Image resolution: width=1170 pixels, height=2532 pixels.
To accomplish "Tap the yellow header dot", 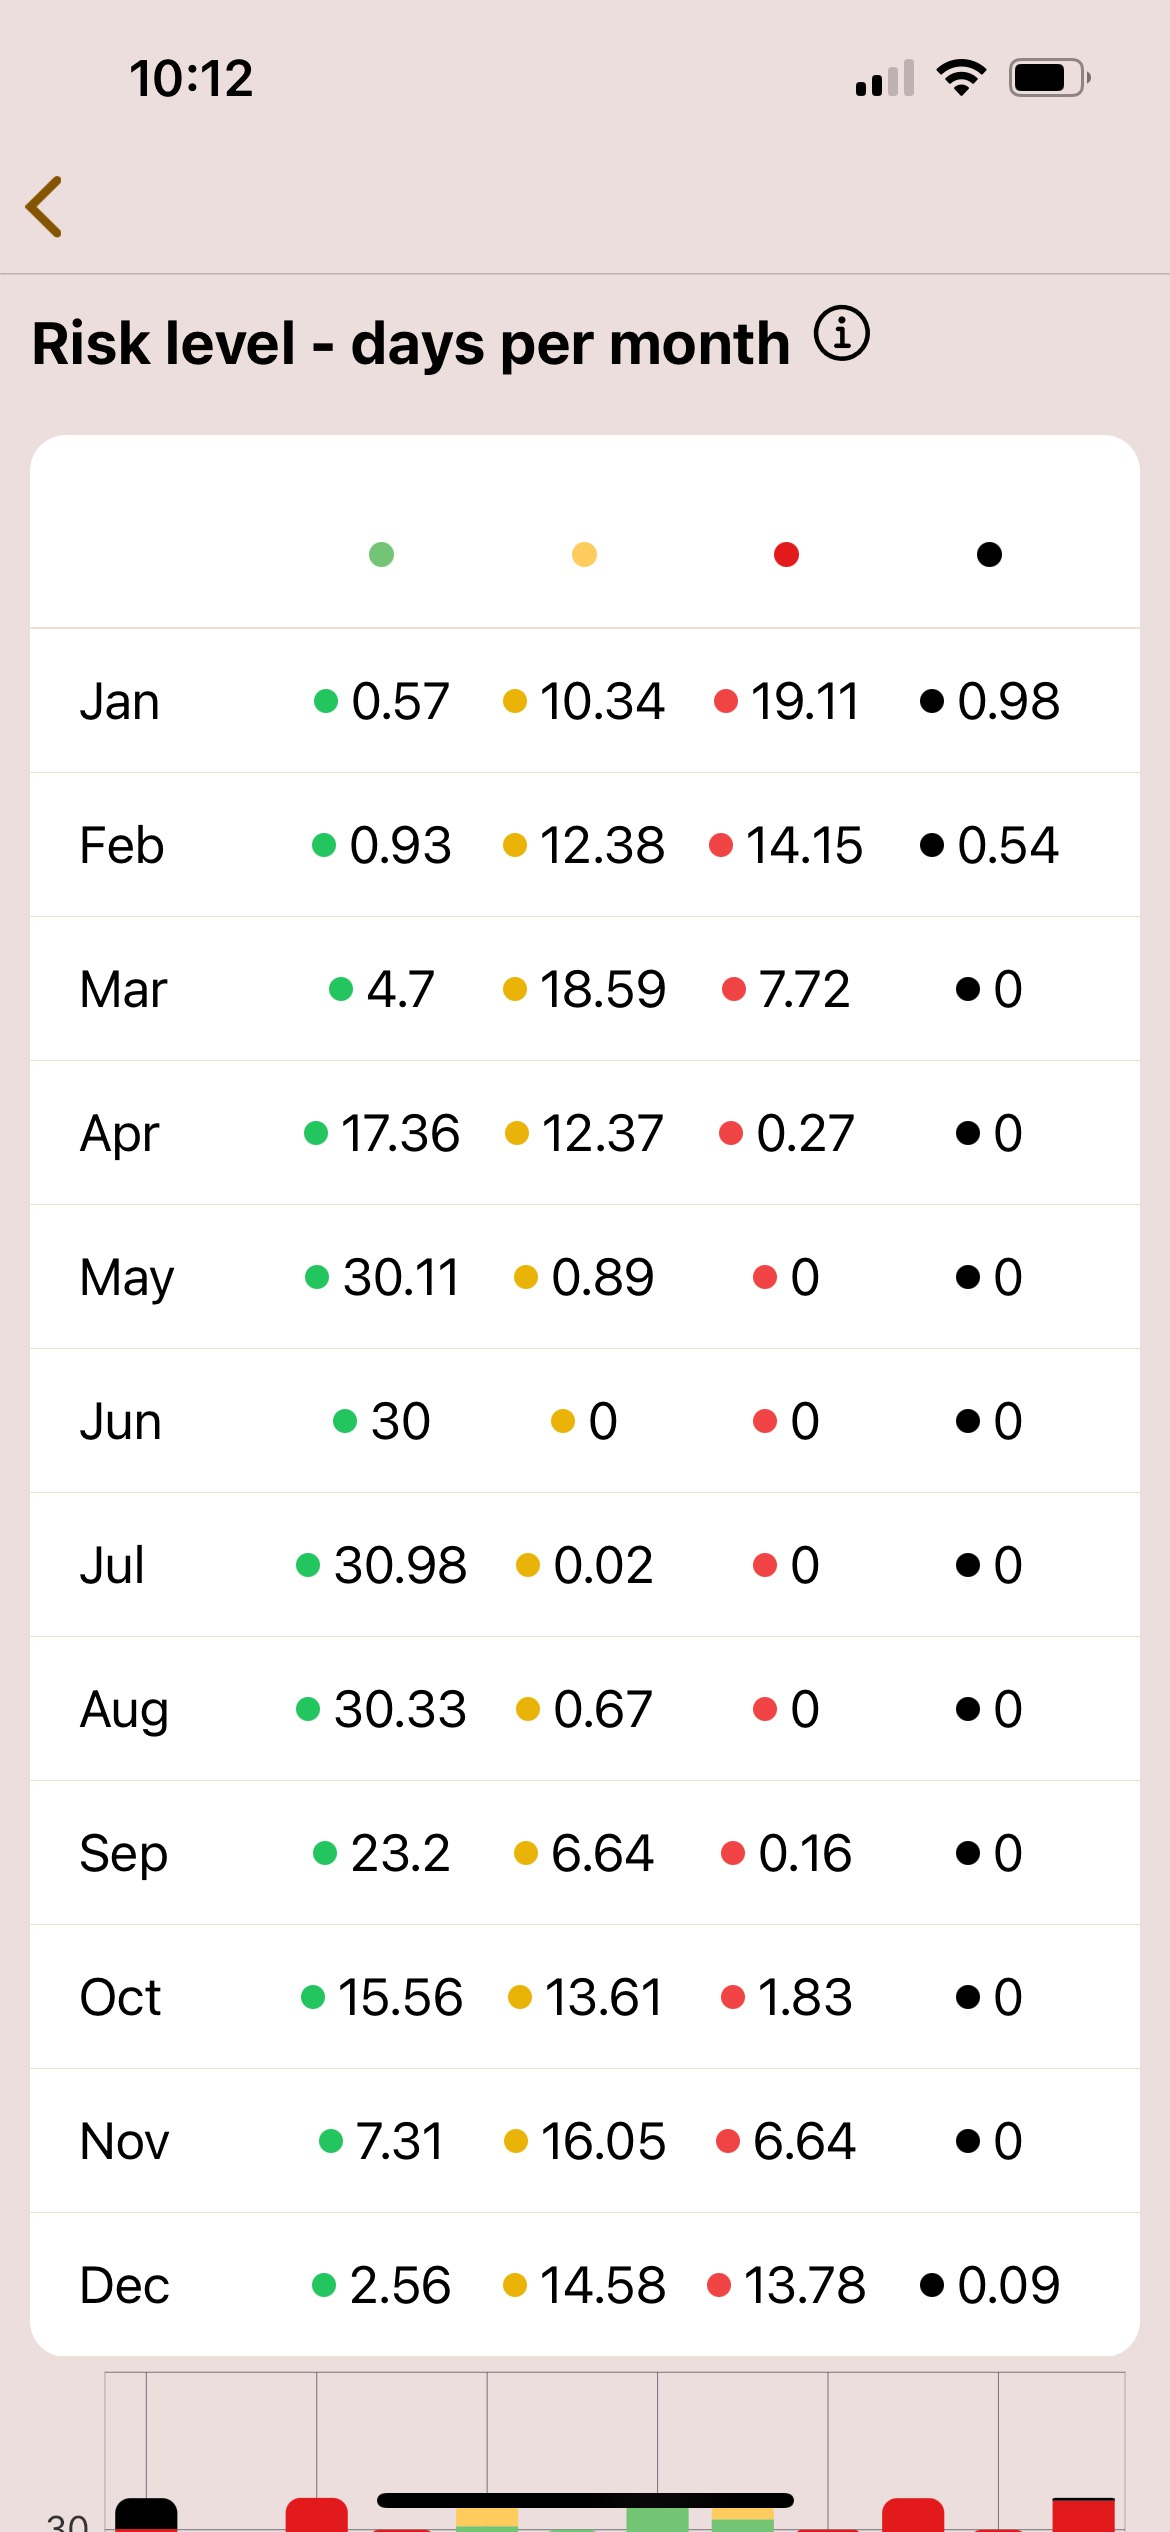I will tap(584, 554).
